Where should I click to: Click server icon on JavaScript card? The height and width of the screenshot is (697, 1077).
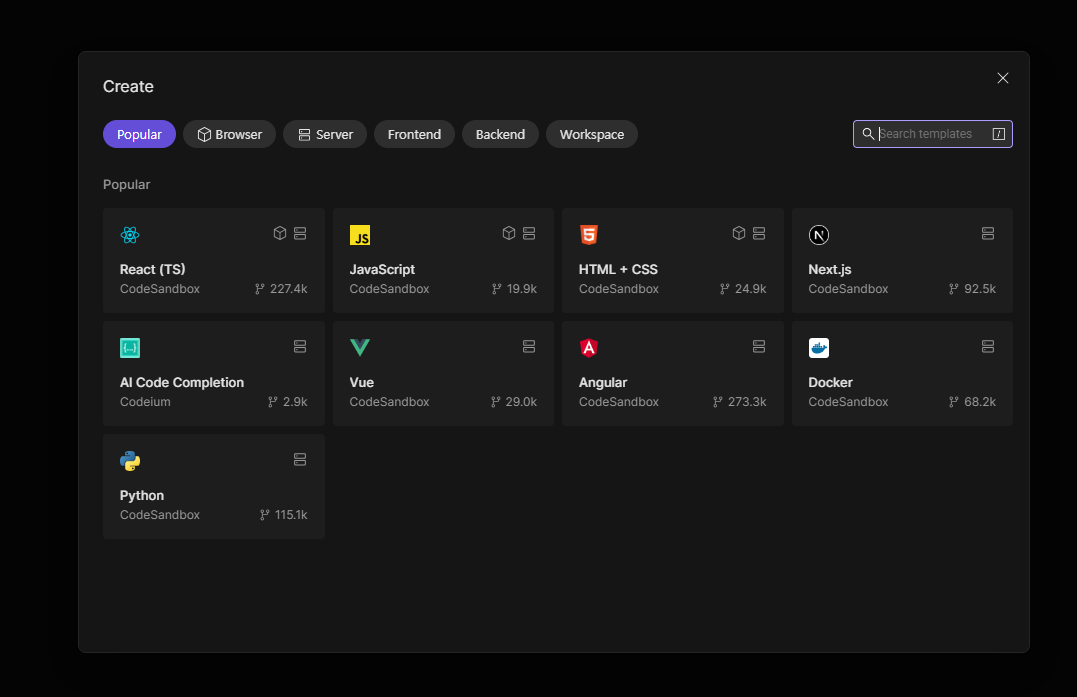click(x=529, y=233)
